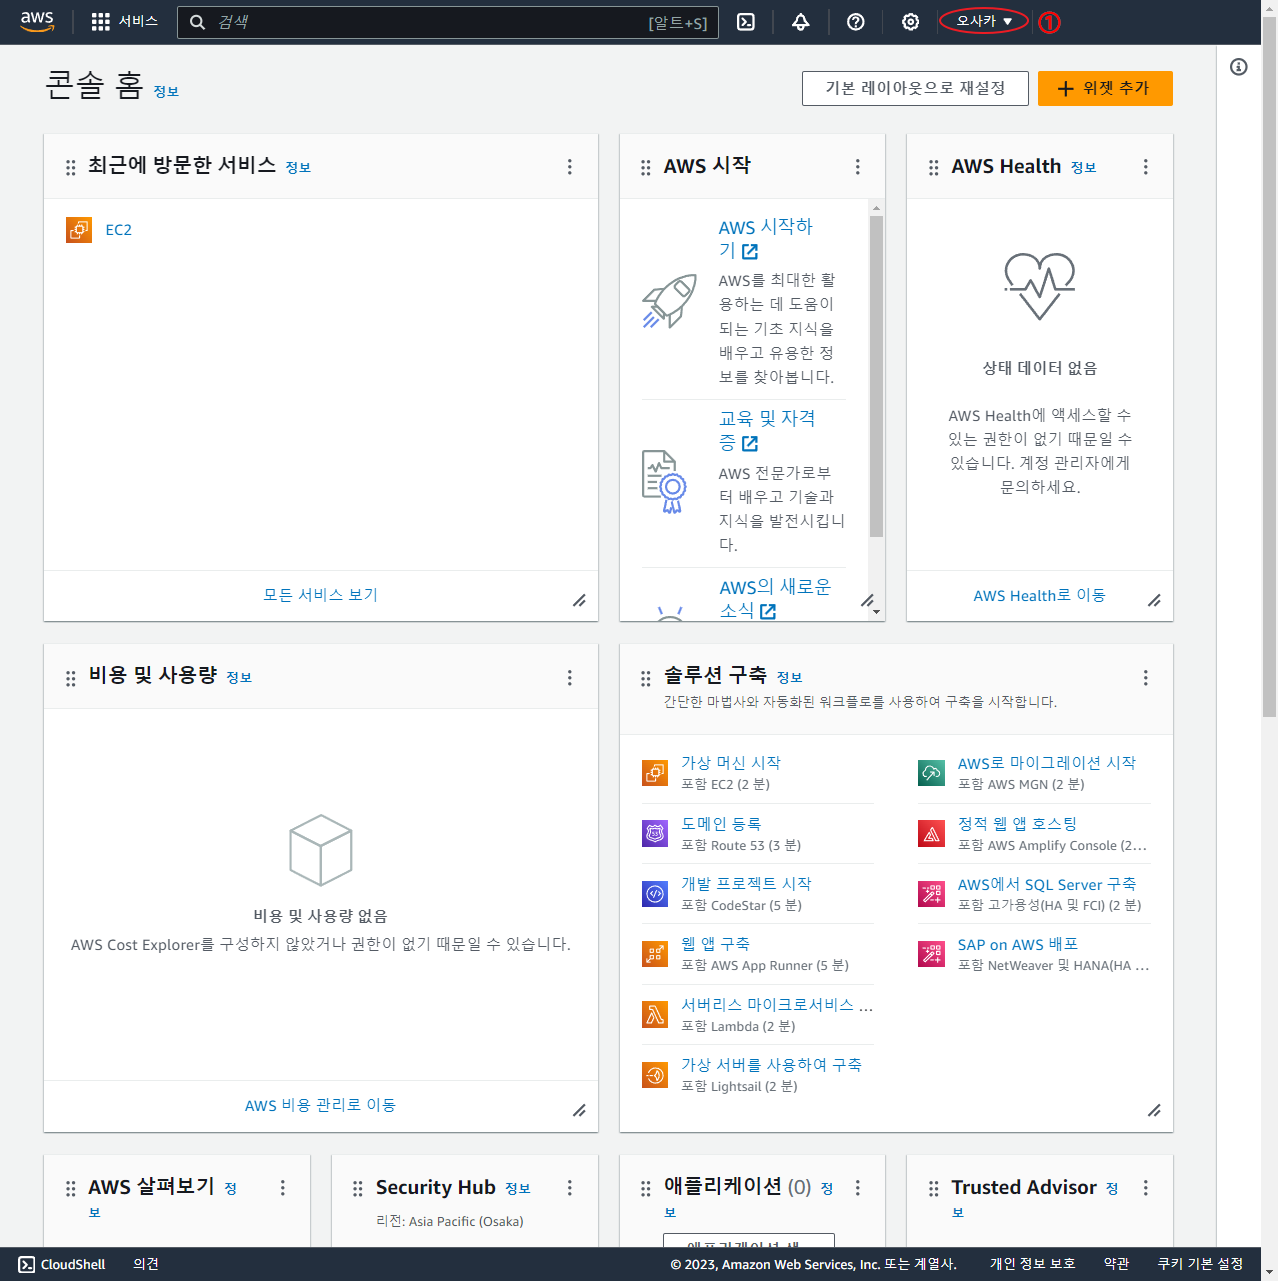
Task: Grab drag handle of 비용 및 사용량 widget
Action: tap(70, 679)
